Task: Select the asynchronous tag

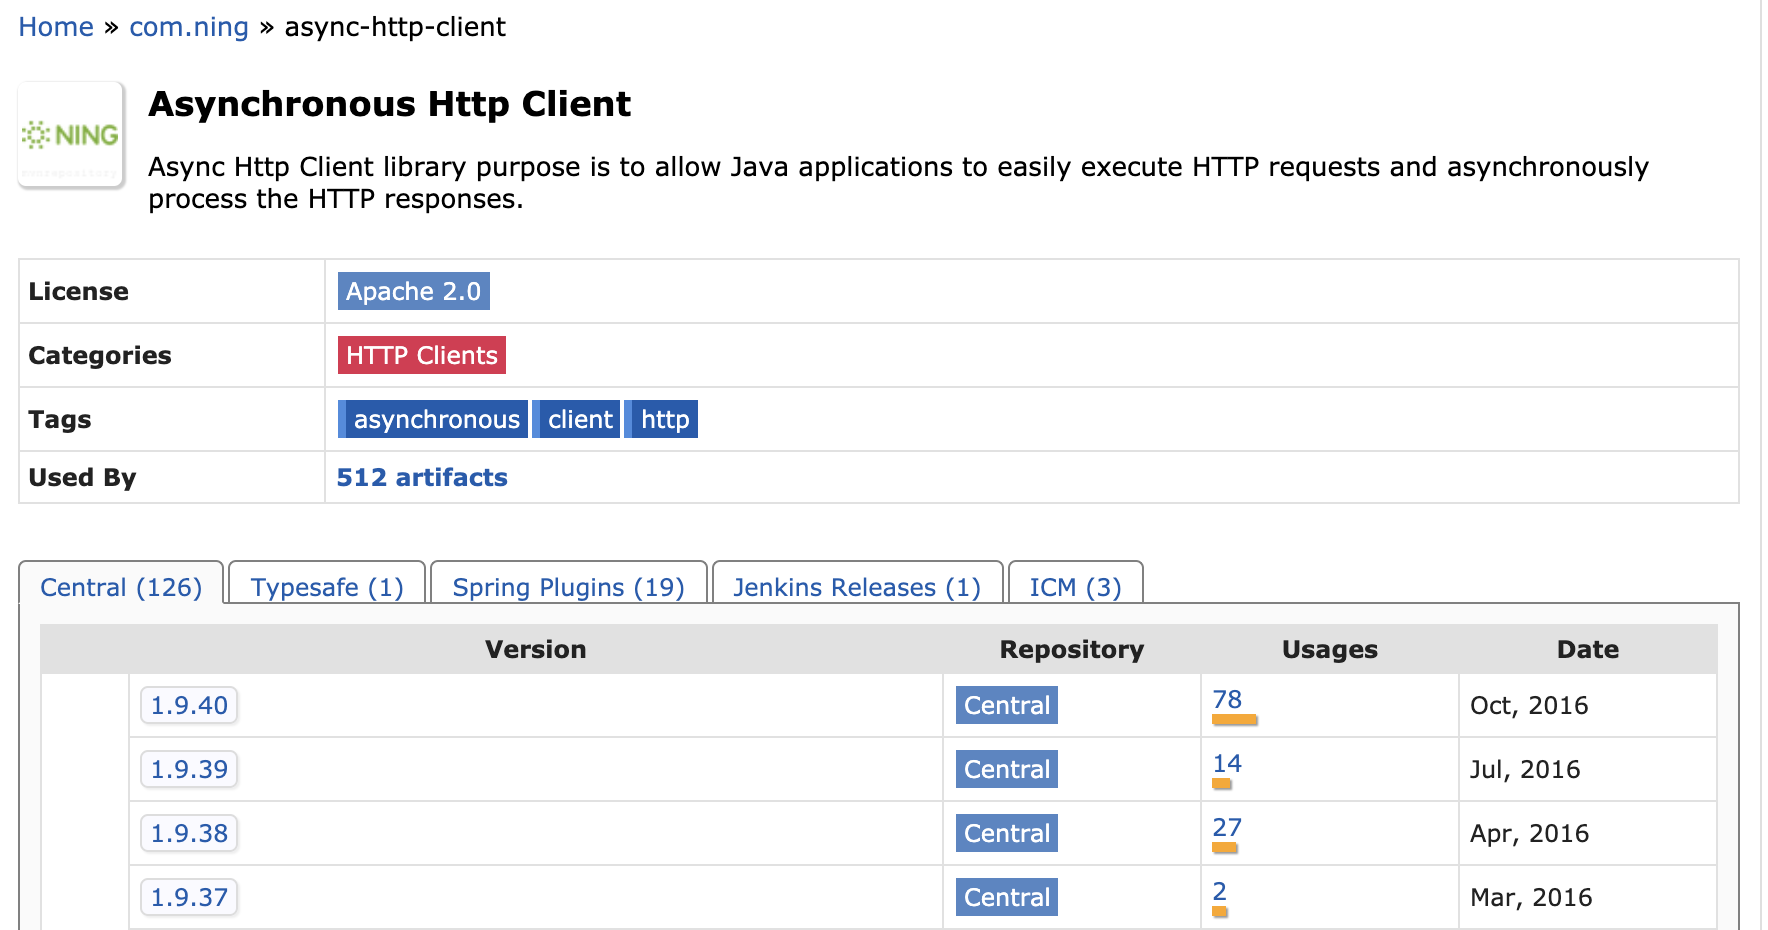Action: click(x=436, y=419)
